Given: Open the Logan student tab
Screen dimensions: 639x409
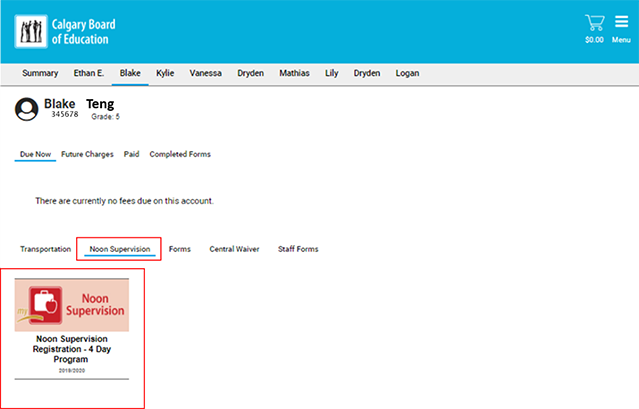Looking at the screenshot, I should [407, 73].
